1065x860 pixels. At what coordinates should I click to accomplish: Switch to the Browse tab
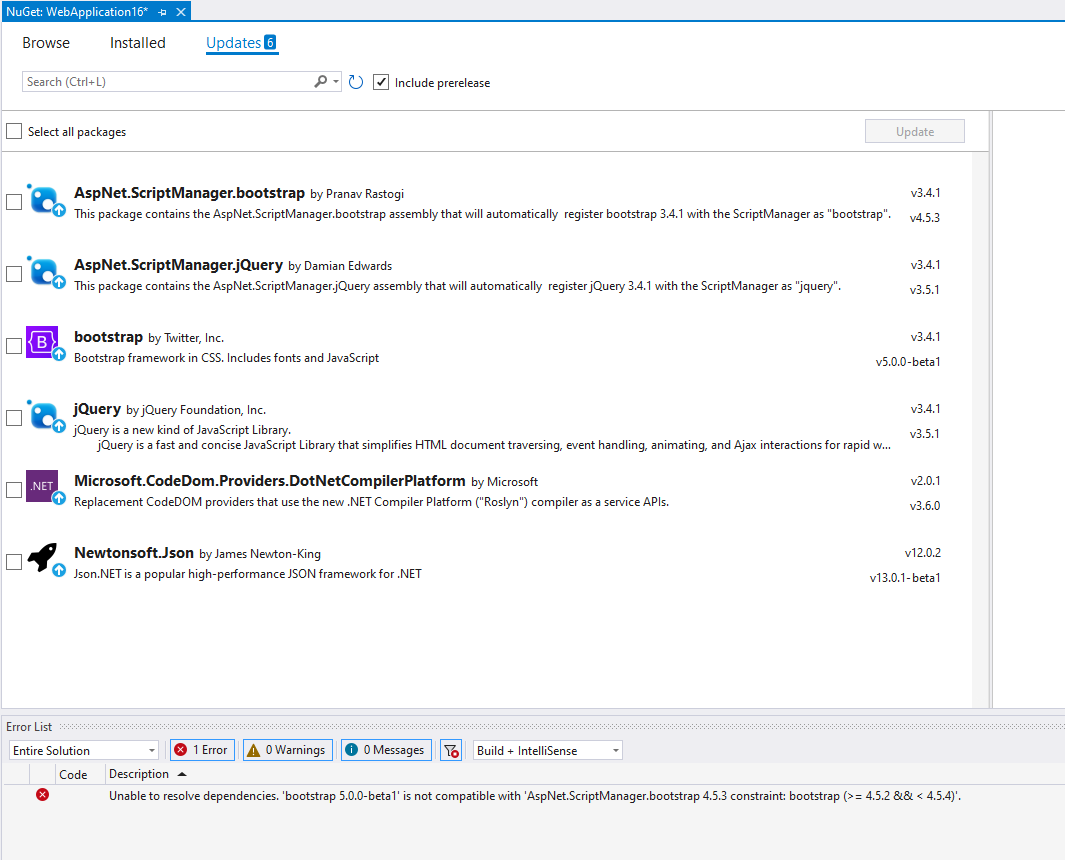coord(46,43)
